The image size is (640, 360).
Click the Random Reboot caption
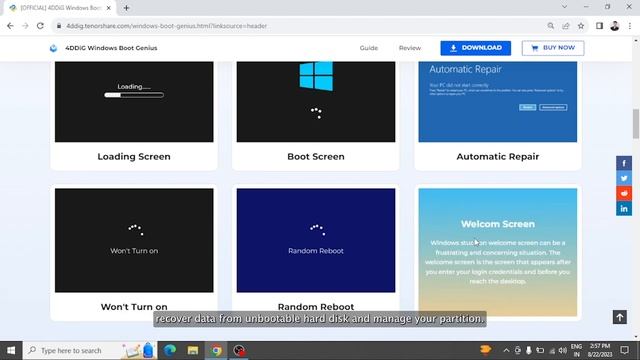click(316, 307)
